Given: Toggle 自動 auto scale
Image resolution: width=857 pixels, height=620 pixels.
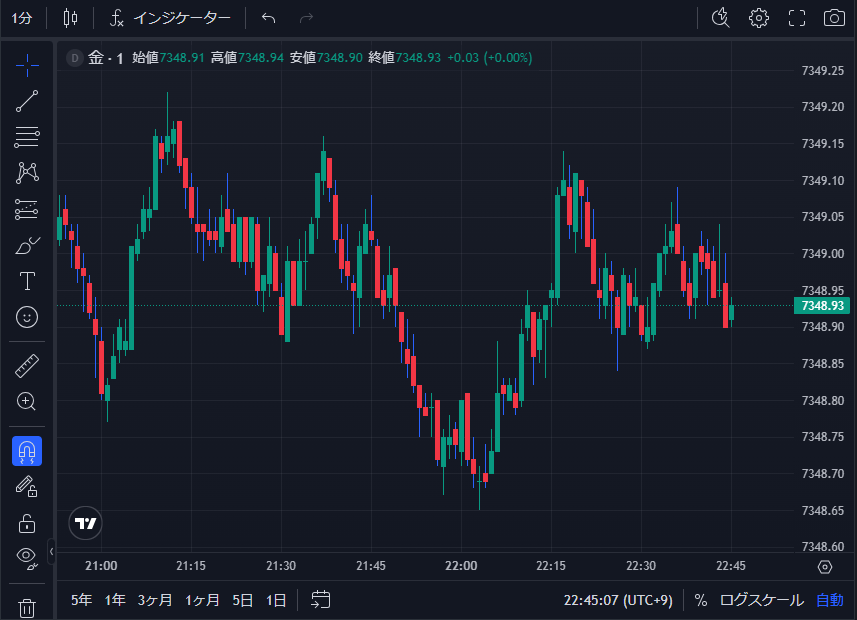Looking at the screenshot, I should [x=830, y=600].
